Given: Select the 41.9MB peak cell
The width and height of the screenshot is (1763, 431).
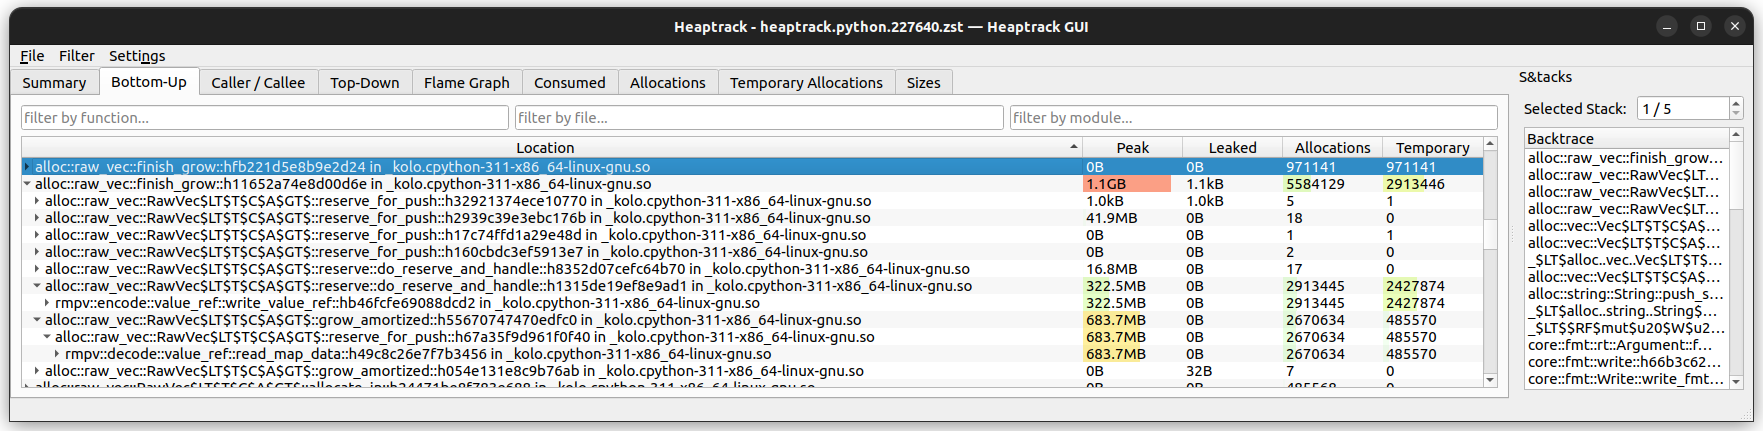Looking at the screenshot, I should click(x=1132, y=218).
